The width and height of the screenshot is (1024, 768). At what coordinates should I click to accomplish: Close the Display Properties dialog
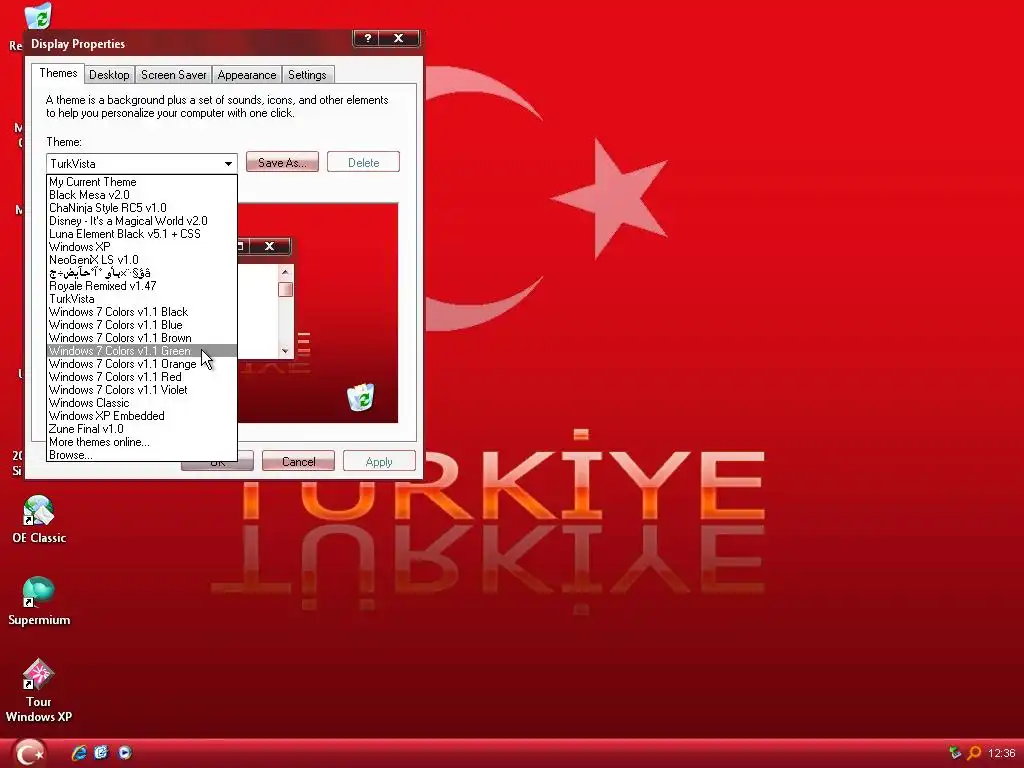click(x=398, y=39)
